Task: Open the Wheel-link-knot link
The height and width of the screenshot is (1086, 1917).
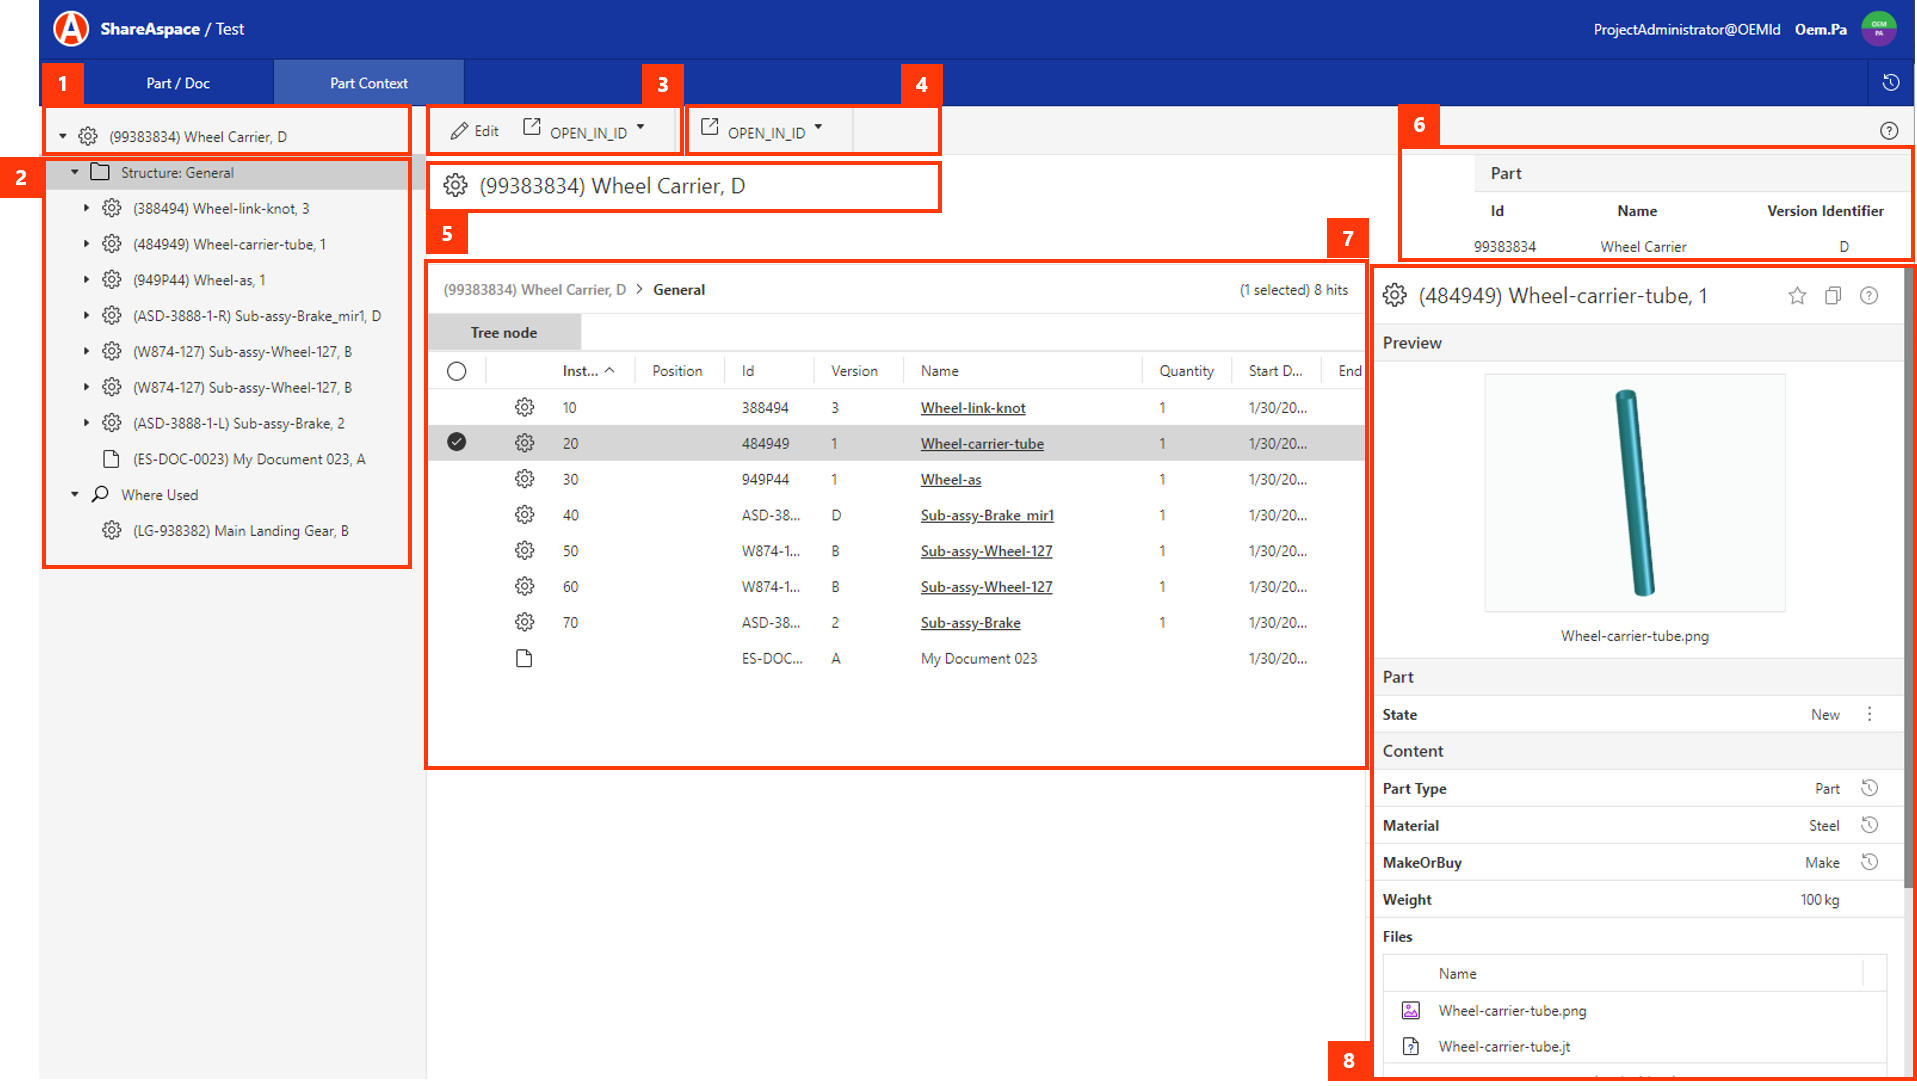Action: click(971, 408)
